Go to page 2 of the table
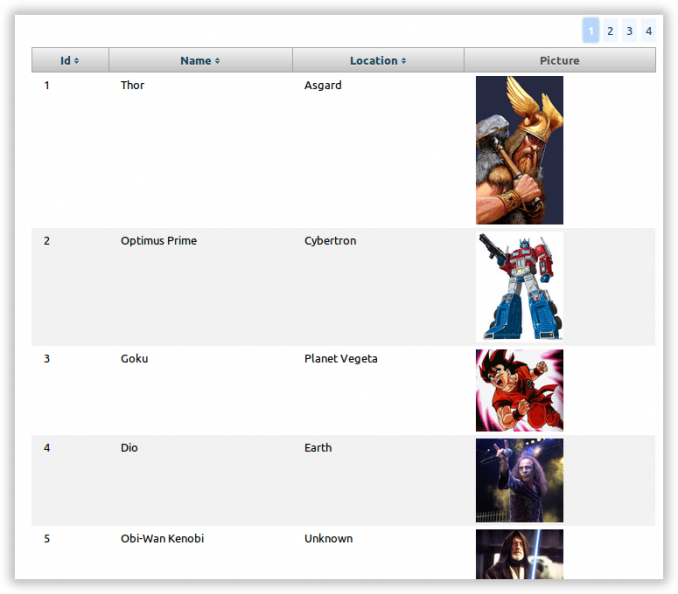 610,31
